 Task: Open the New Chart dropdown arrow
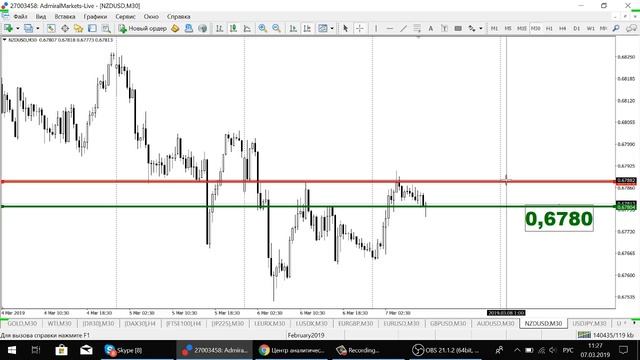coord(18,28)
